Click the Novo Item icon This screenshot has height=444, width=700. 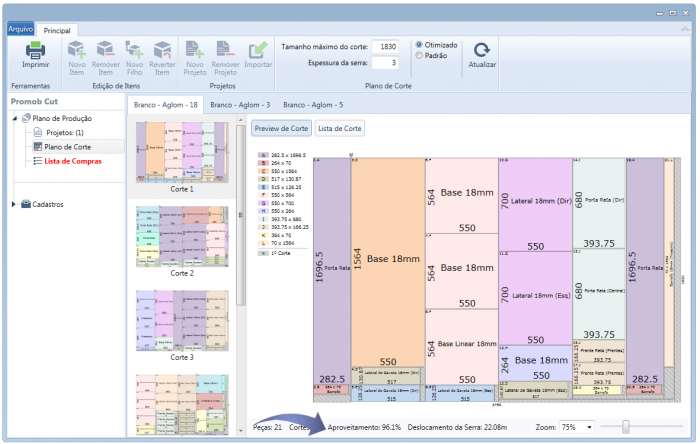[x=77, y=50]
